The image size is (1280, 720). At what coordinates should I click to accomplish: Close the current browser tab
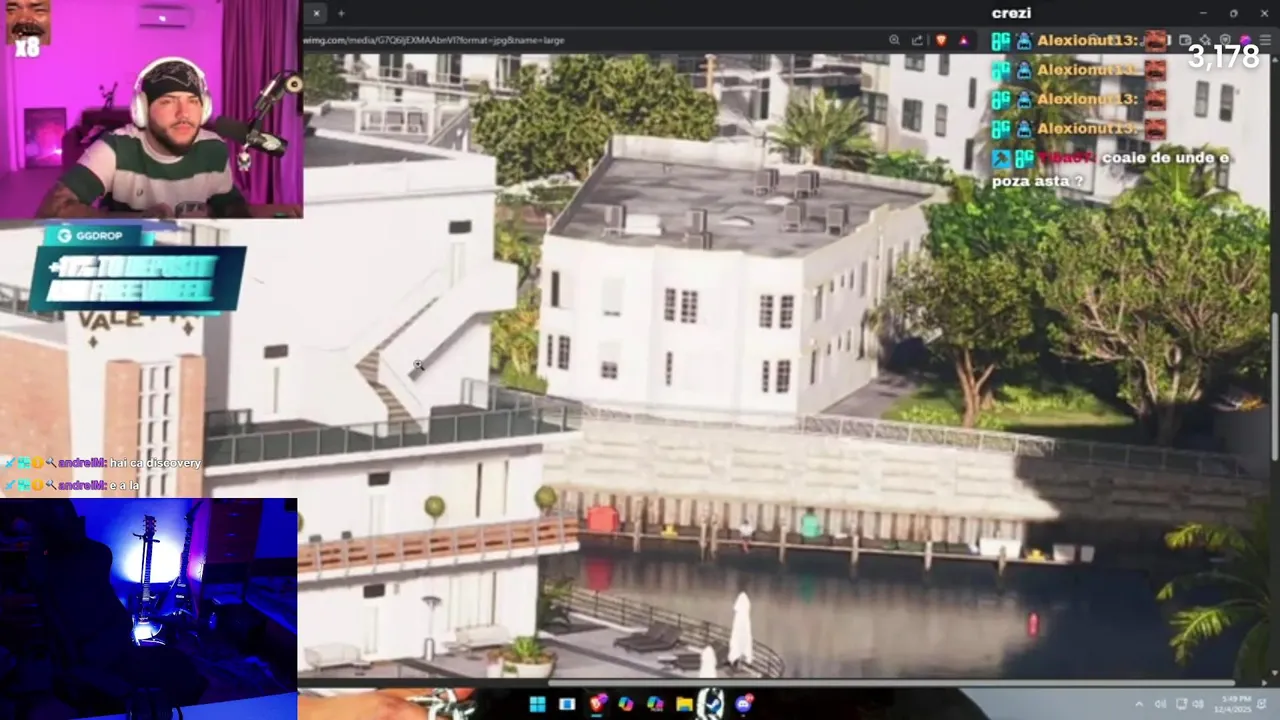[x=316, y=13]
